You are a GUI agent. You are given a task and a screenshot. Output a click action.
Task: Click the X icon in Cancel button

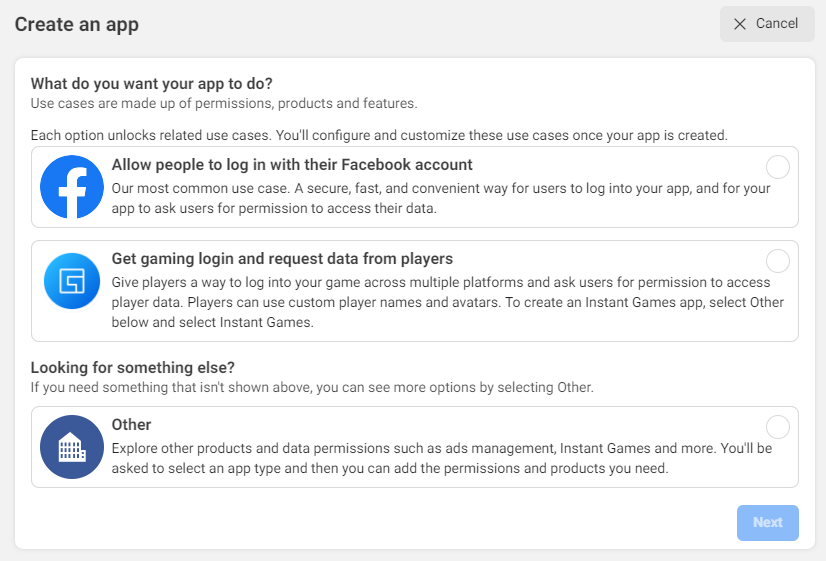tap(740, 24)
